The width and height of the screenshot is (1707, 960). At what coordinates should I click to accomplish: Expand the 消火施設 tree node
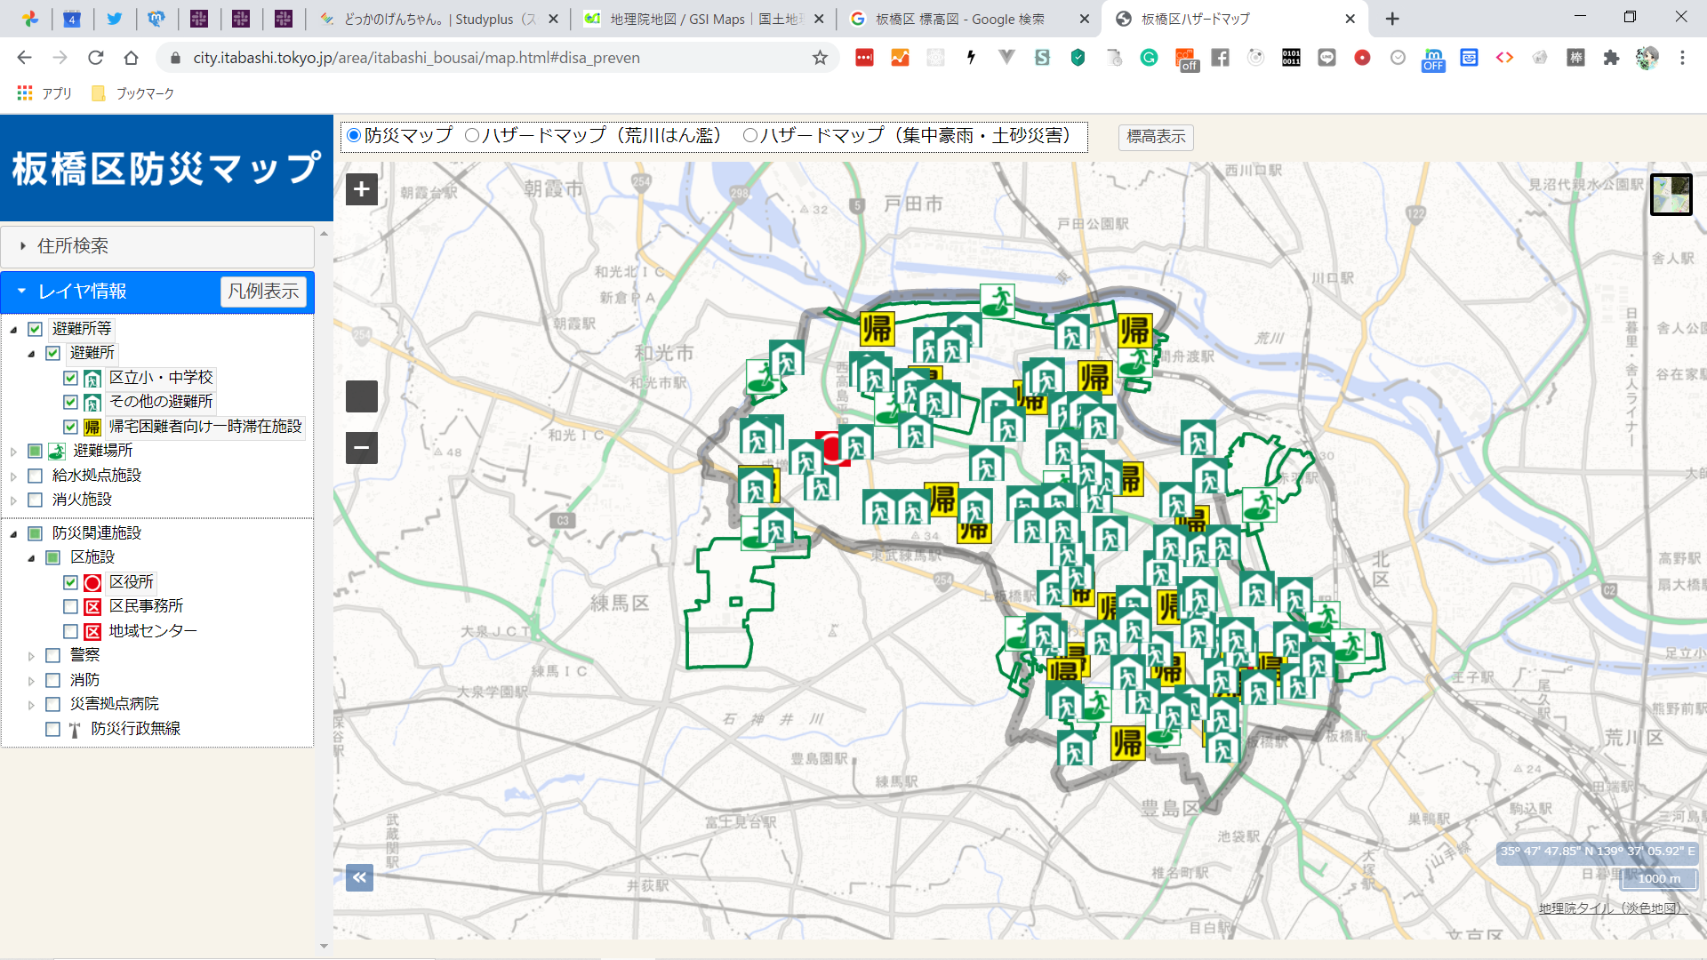coord(13,500)
